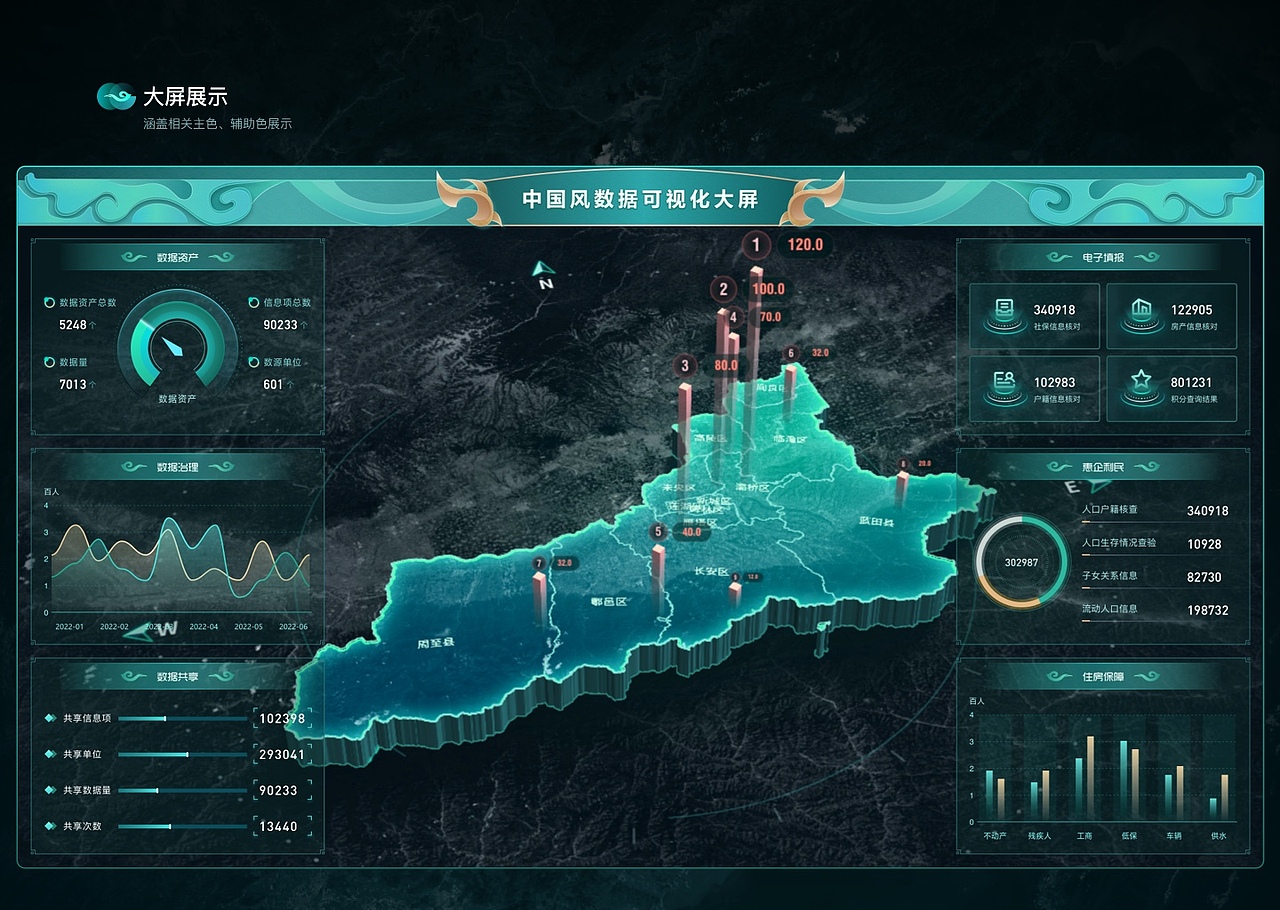Click the diamond bullet beside 共享次数

tap(49, 826)
